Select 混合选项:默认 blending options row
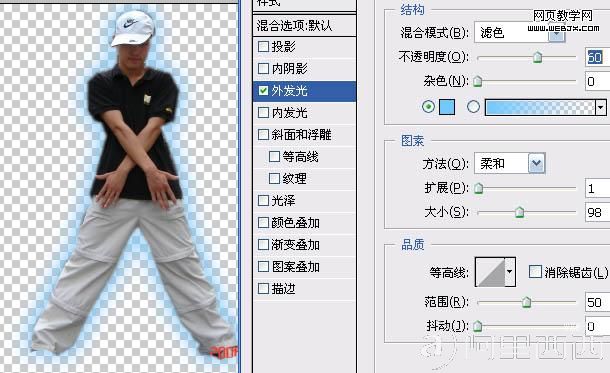 (x=304, y=26)
